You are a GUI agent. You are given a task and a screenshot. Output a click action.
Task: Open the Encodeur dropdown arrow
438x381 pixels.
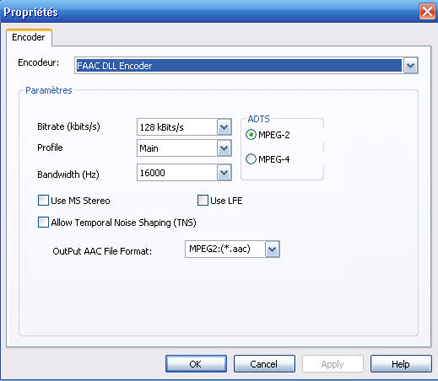(x=410, y=66)
